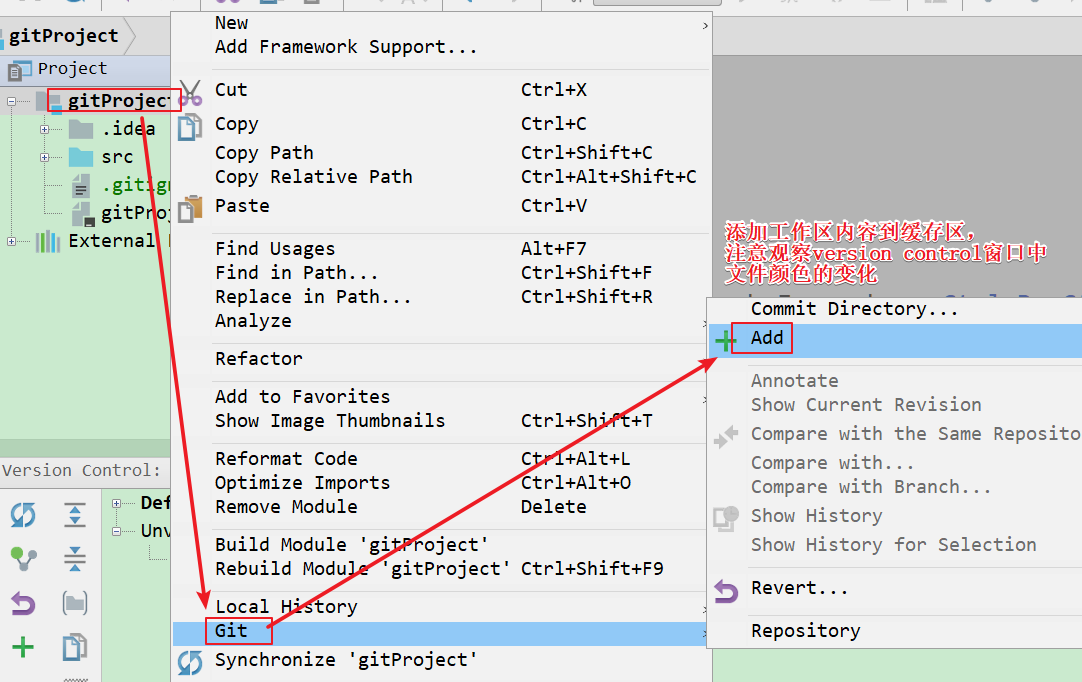Click the Collapse All icon in Version Control
This screenshot has height=682, width=1082.
coord(75,559)
